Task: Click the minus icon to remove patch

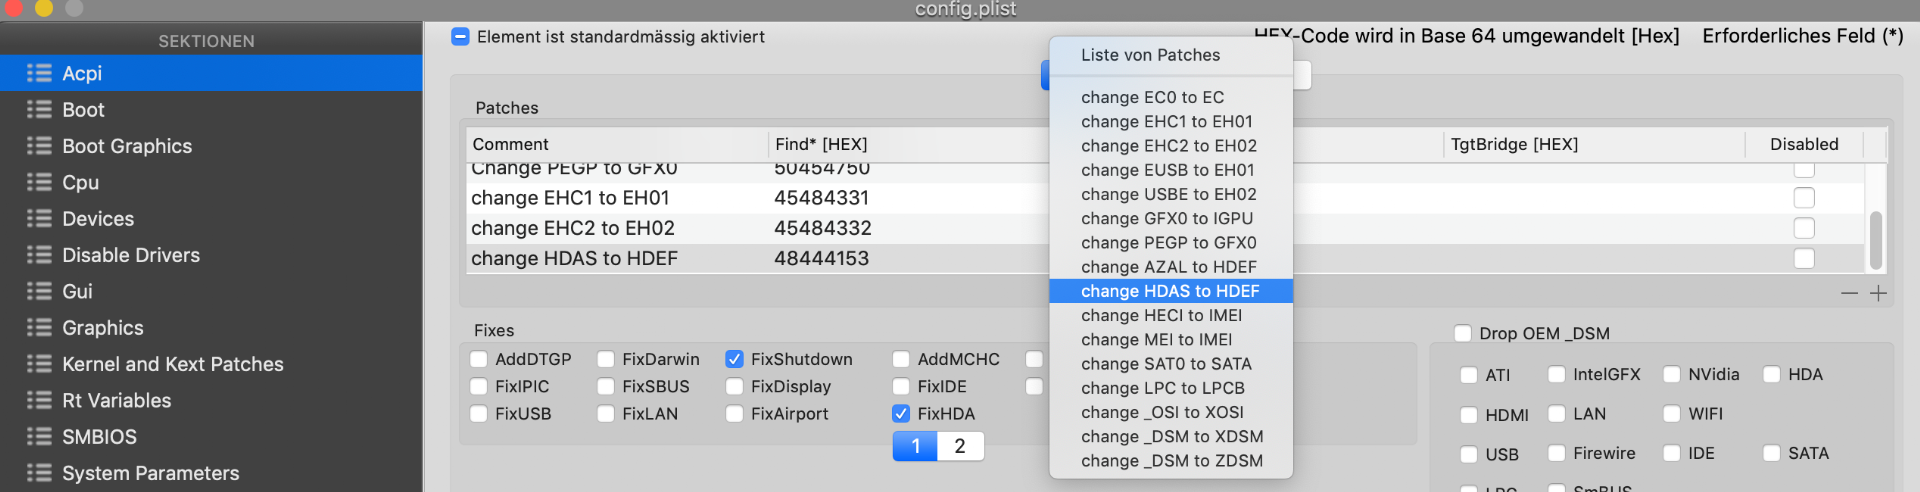Action: tap(1849, 293)
